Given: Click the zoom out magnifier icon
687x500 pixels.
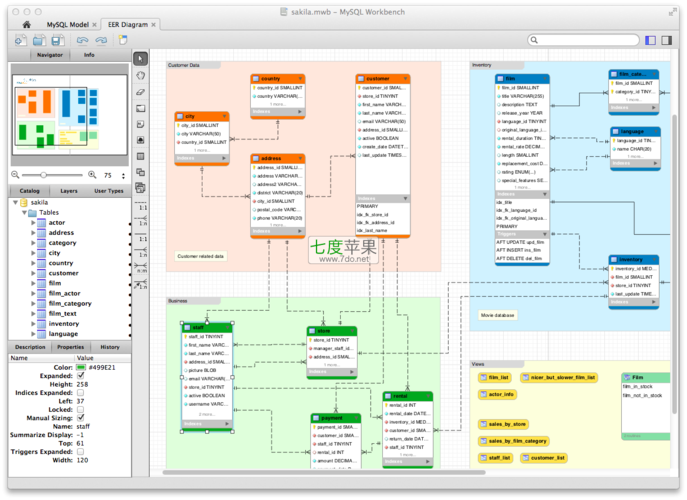Looking at the screenshot, I should tap(15, 175).
